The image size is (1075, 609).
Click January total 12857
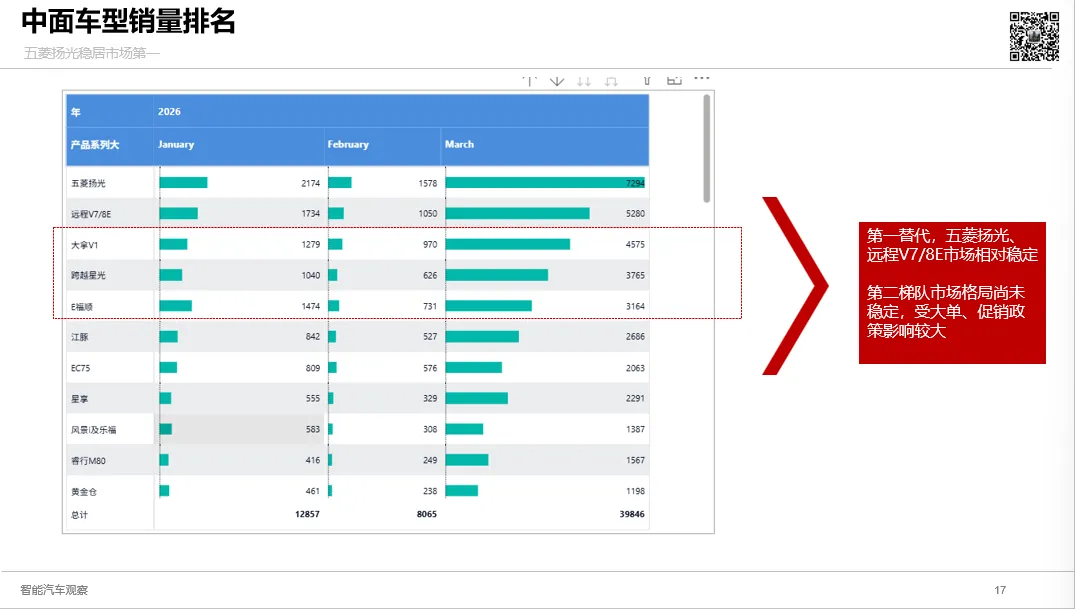pyautogui.click(x=307, y=514)
